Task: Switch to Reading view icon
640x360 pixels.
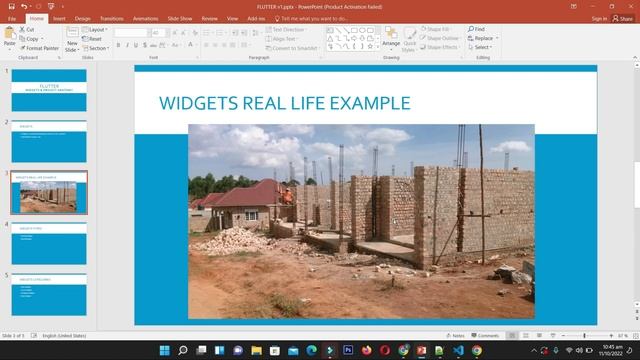Action: [x=539, y=336]
